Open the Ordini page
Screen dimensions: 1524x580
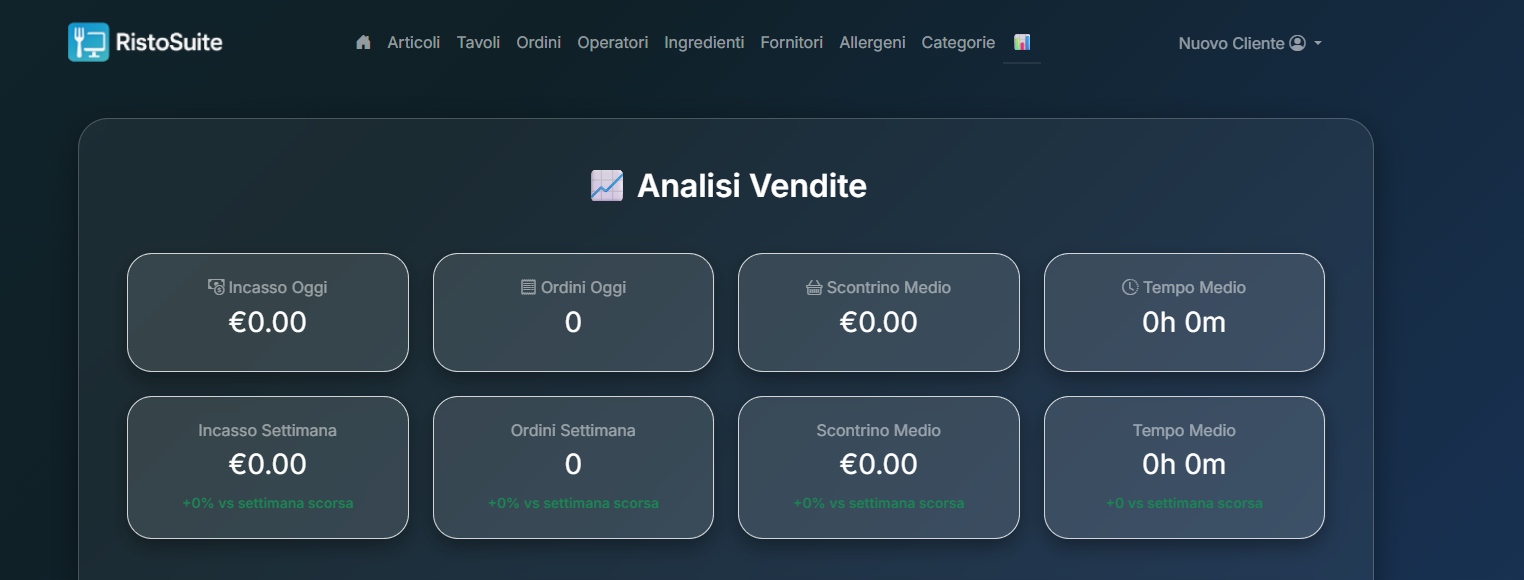pyautogui.click(x=538, y=42)
